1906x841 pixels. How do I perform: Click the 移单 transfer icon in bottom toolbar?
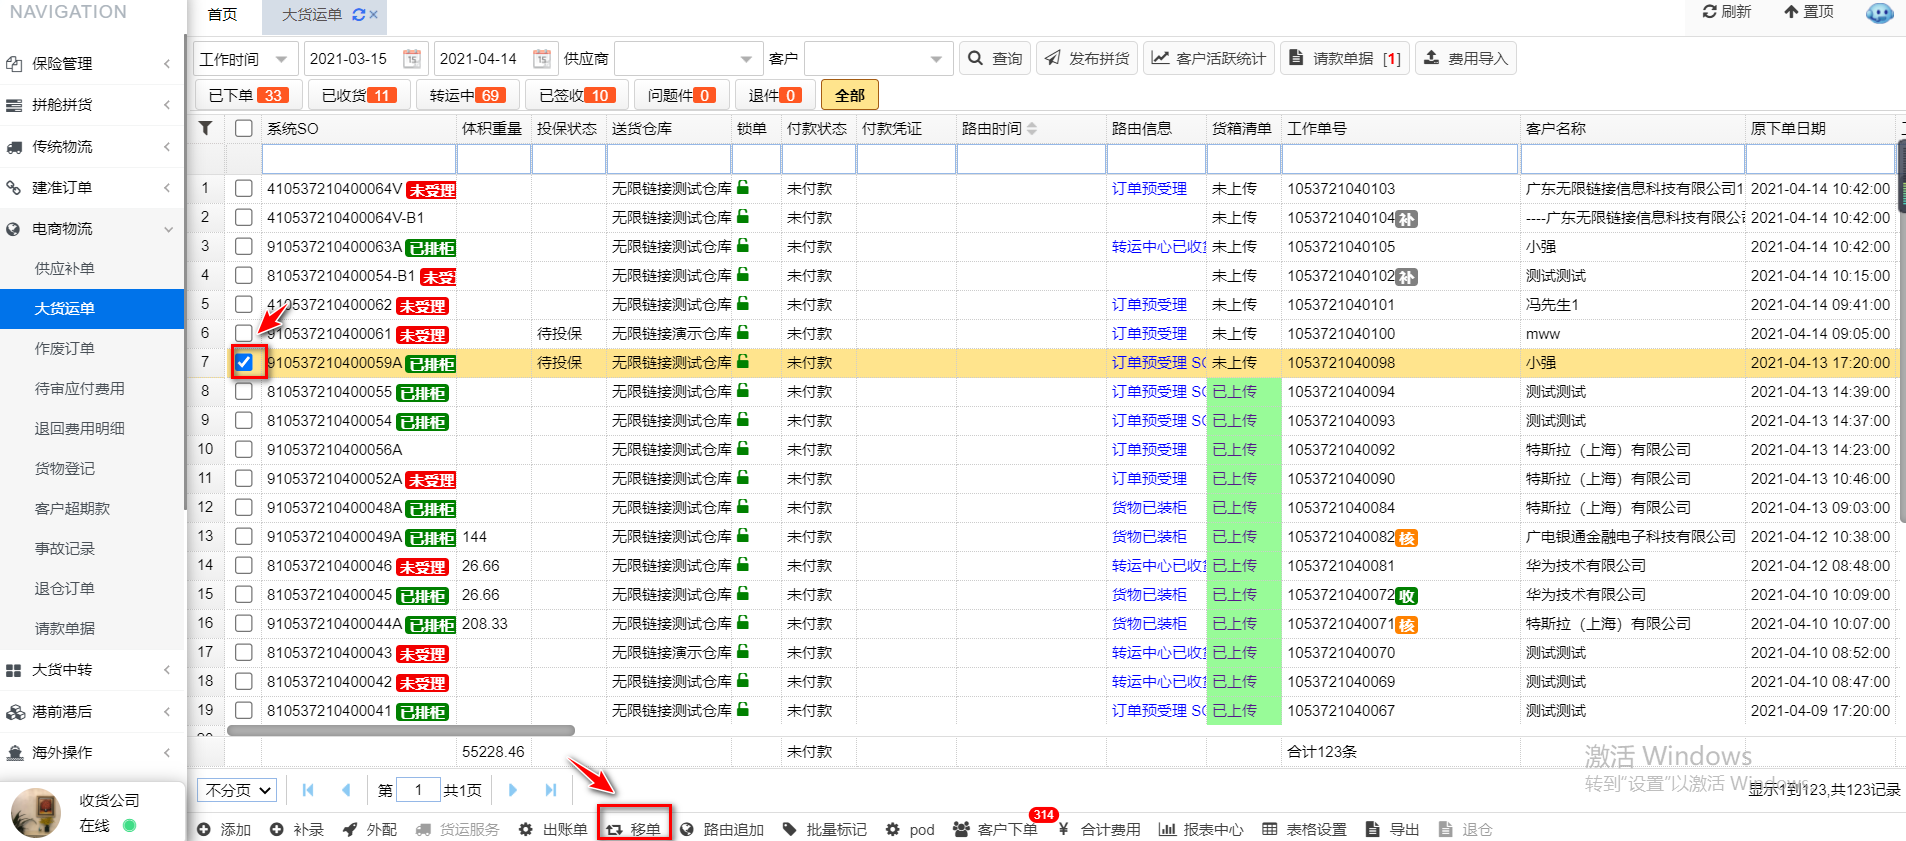(x=615, y=829)
